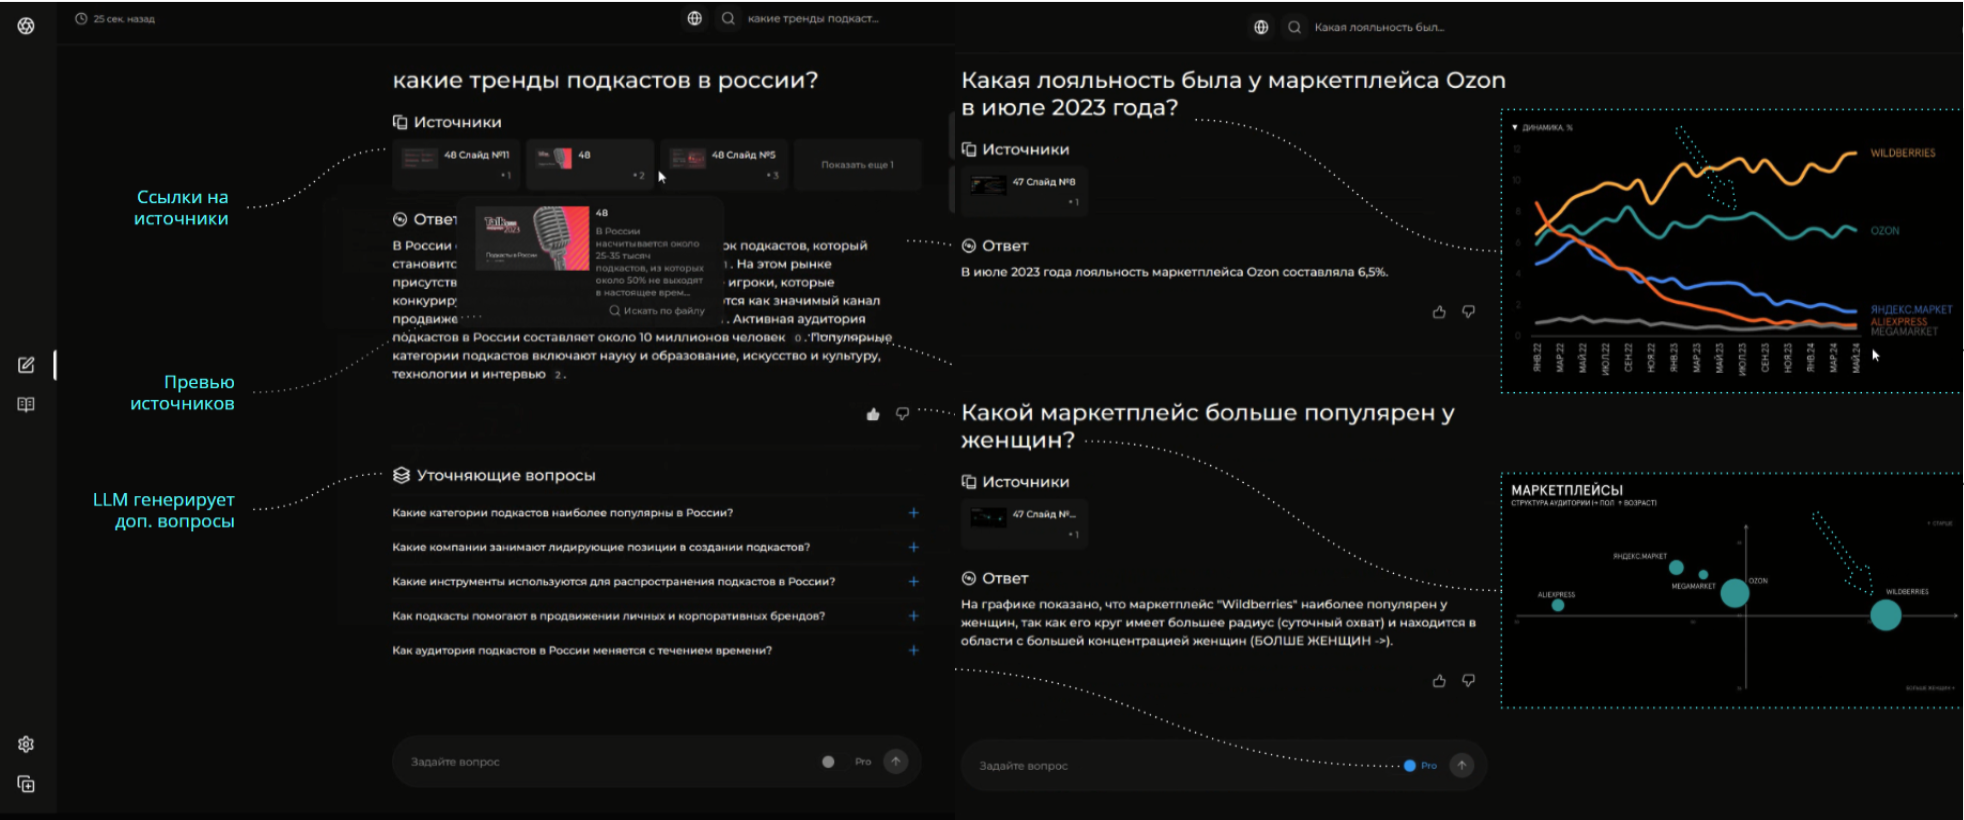Screen dimensions: 1964x820
Task: Click citation number 2 after 'технологии и интервью'
Action: coord(558,375)
